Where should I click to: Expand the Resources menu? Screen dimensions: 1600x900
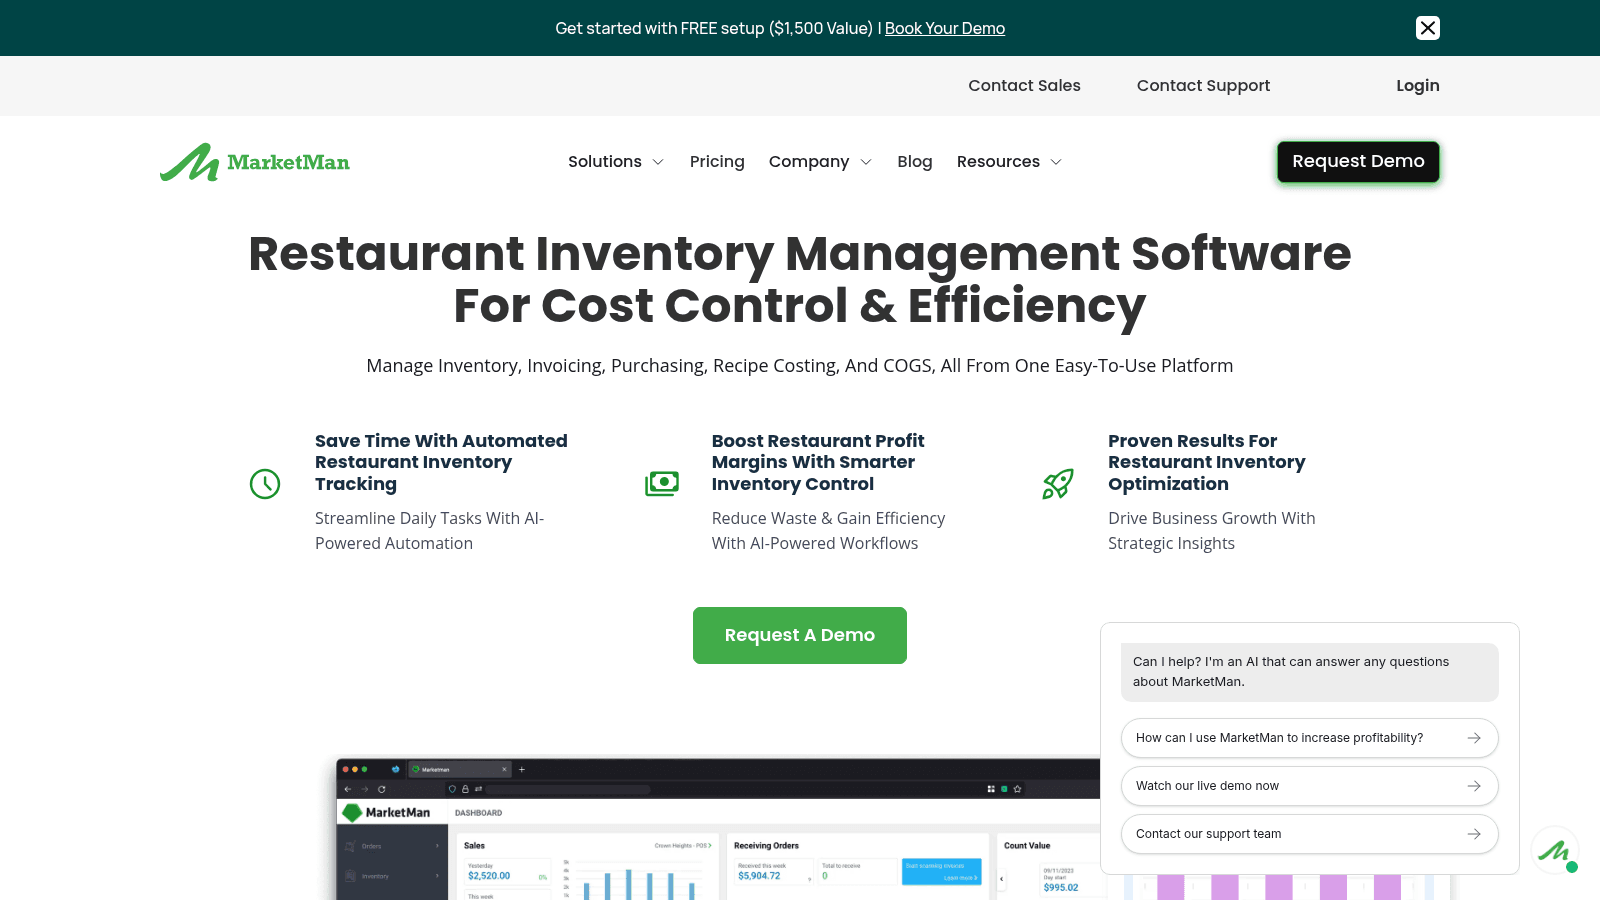[1009, 162]
